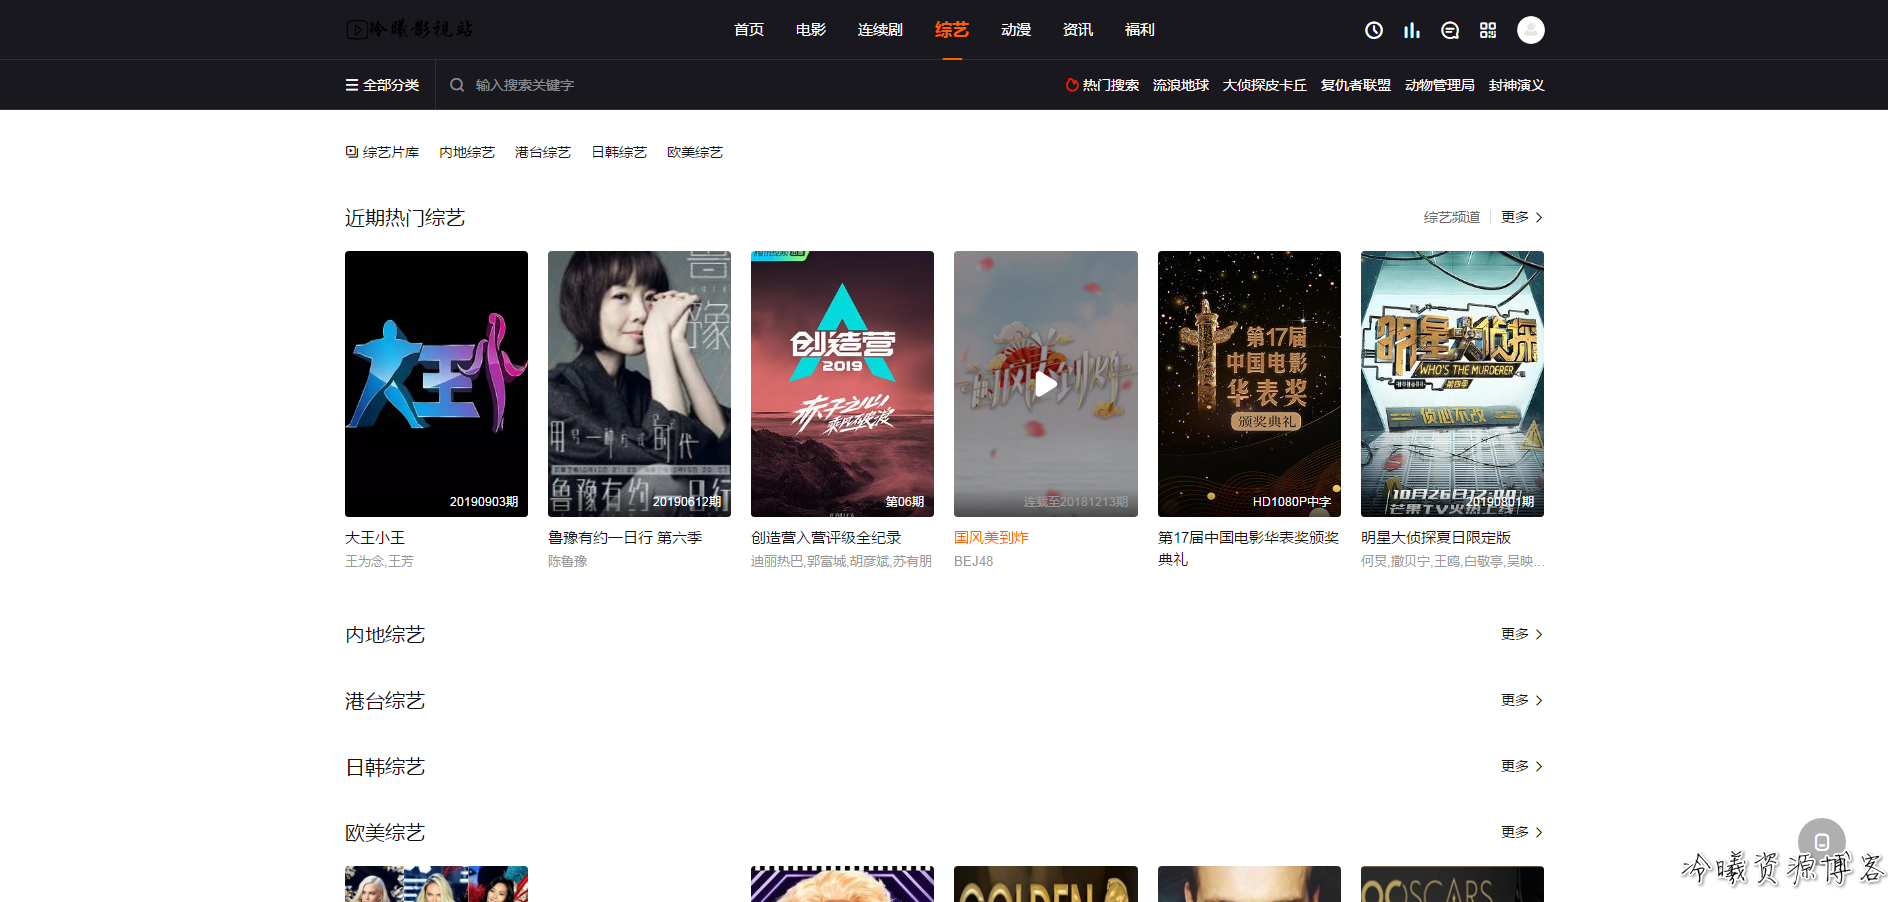Click 更多 in the 欧美综艺 row
Screen dimensions: 1888x902
point(1522,832)
